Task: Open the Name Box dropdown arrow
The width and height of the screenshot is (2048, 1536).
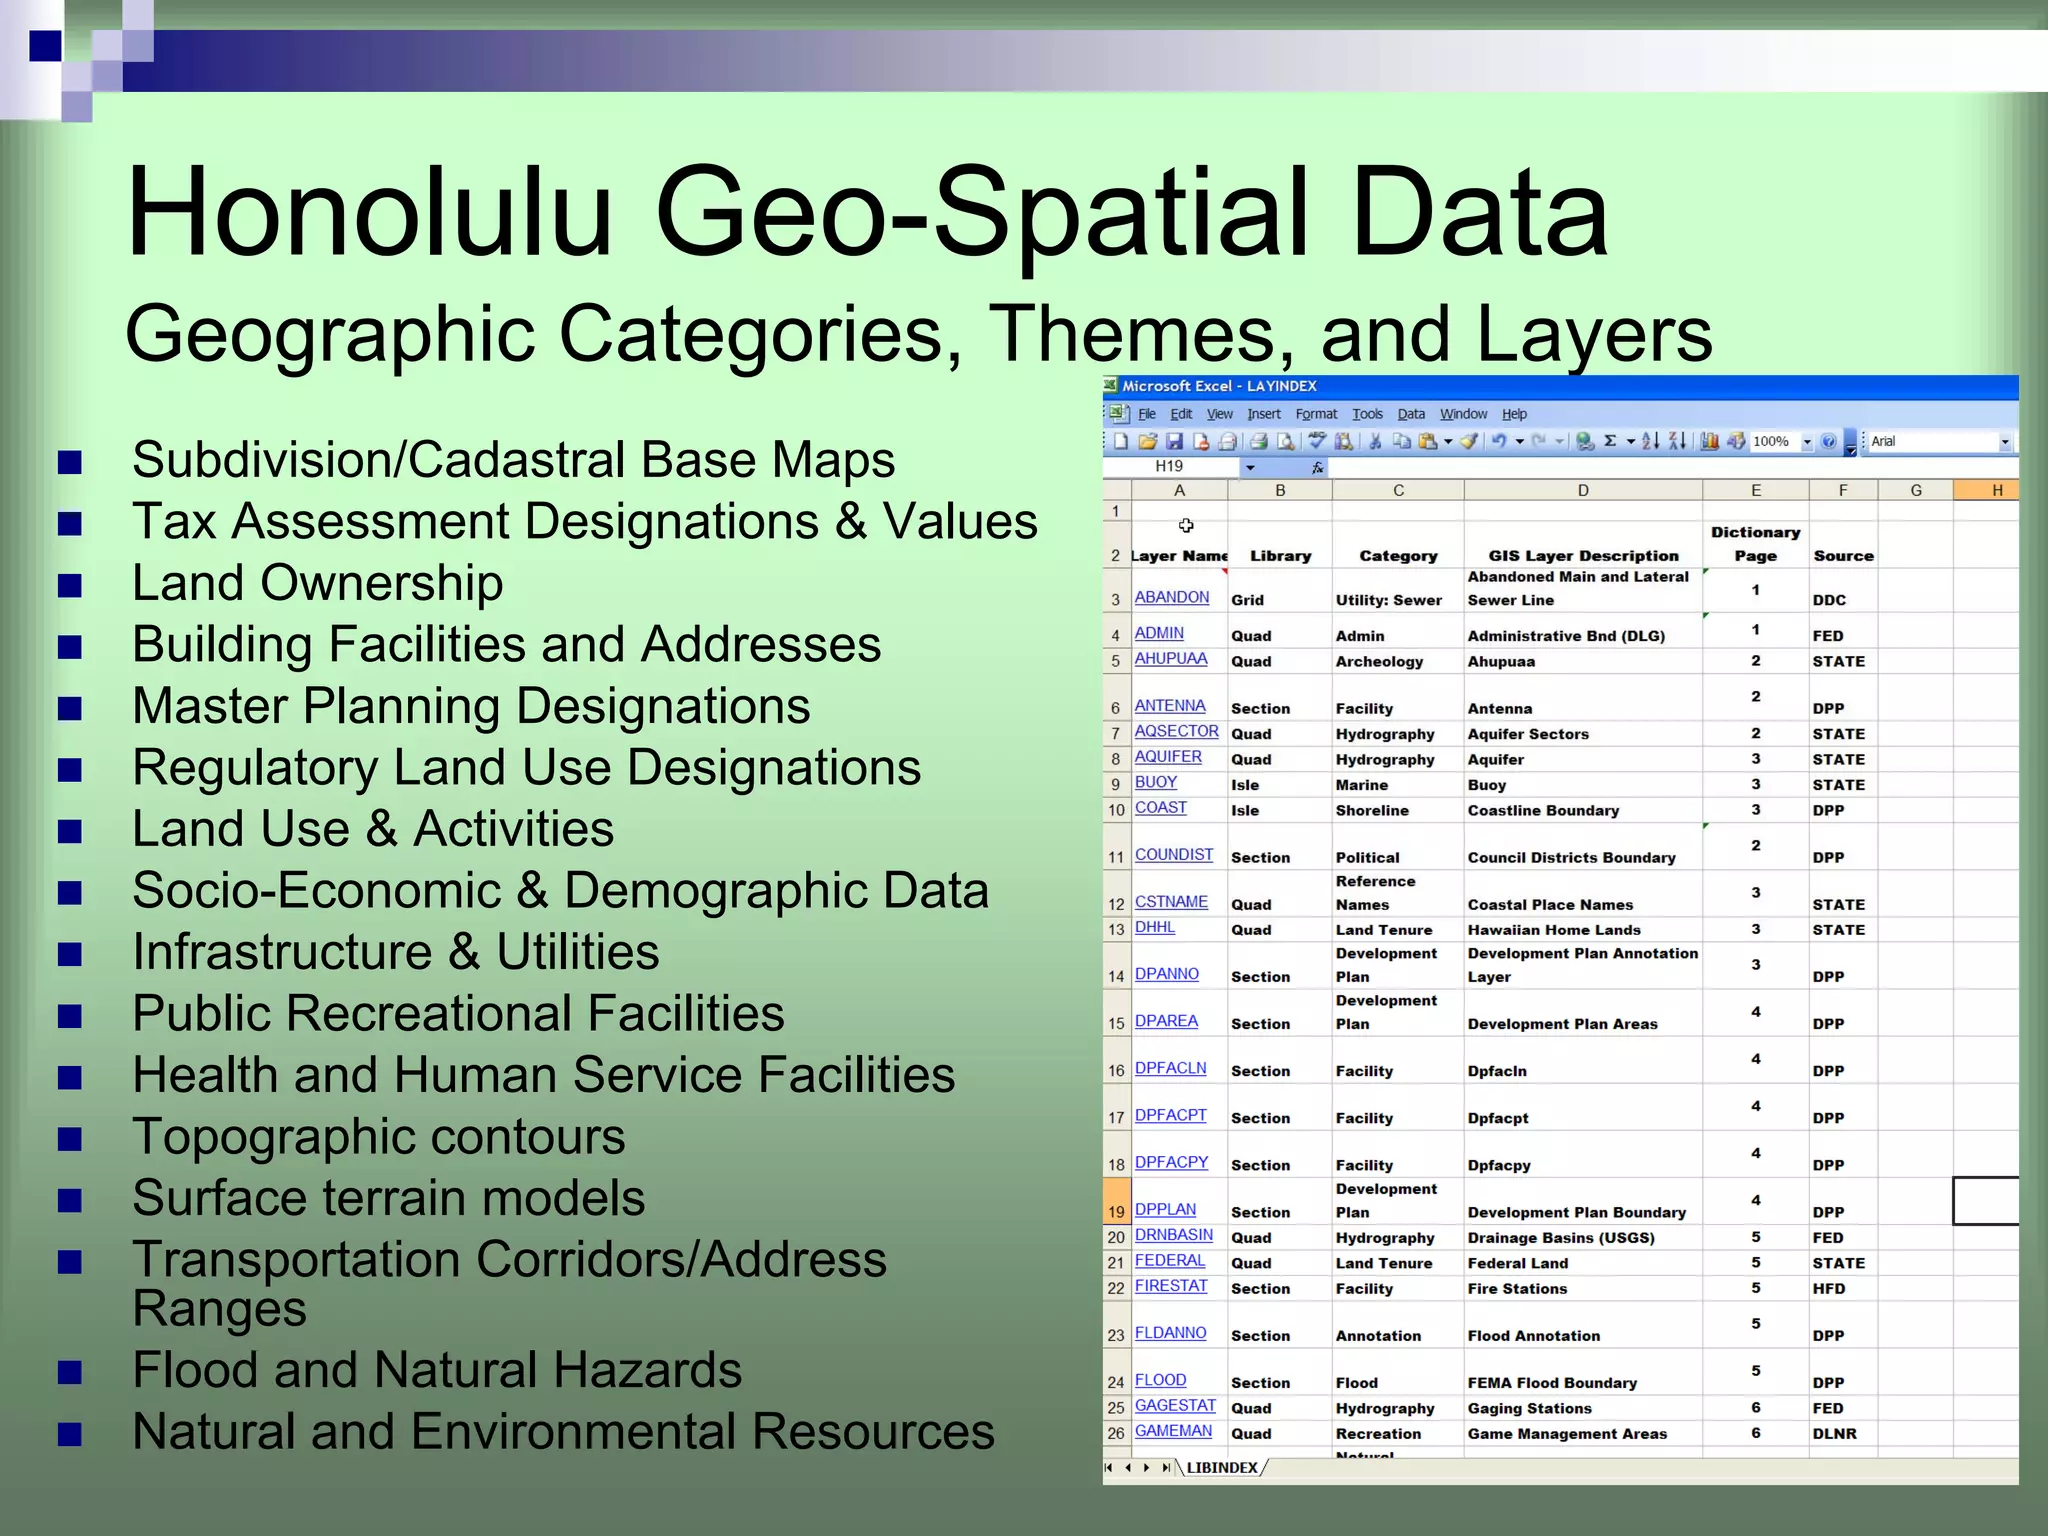Action: pyautogui.click(x=1250, y=467)
